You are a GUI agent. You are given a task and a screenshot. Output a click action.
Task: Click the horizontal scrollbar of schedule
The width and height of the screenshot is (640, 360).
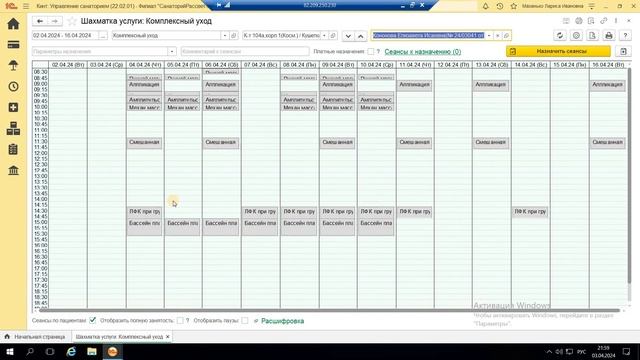click(330, 311)
